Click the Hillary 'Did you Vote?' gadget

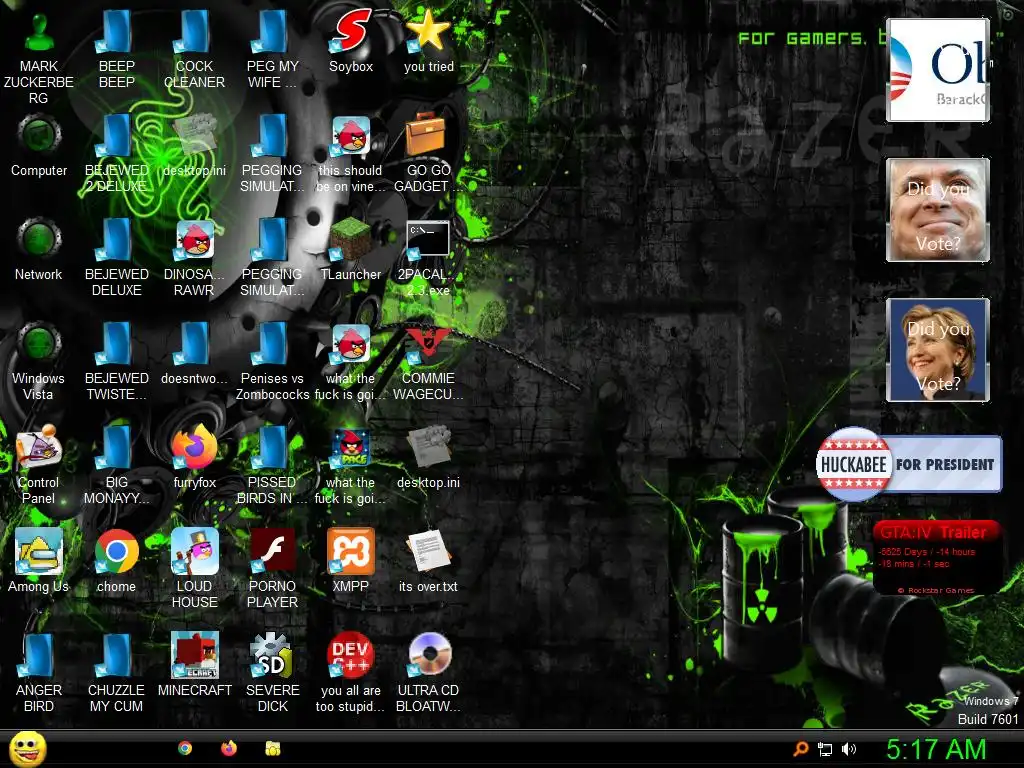tap(938, 349)
